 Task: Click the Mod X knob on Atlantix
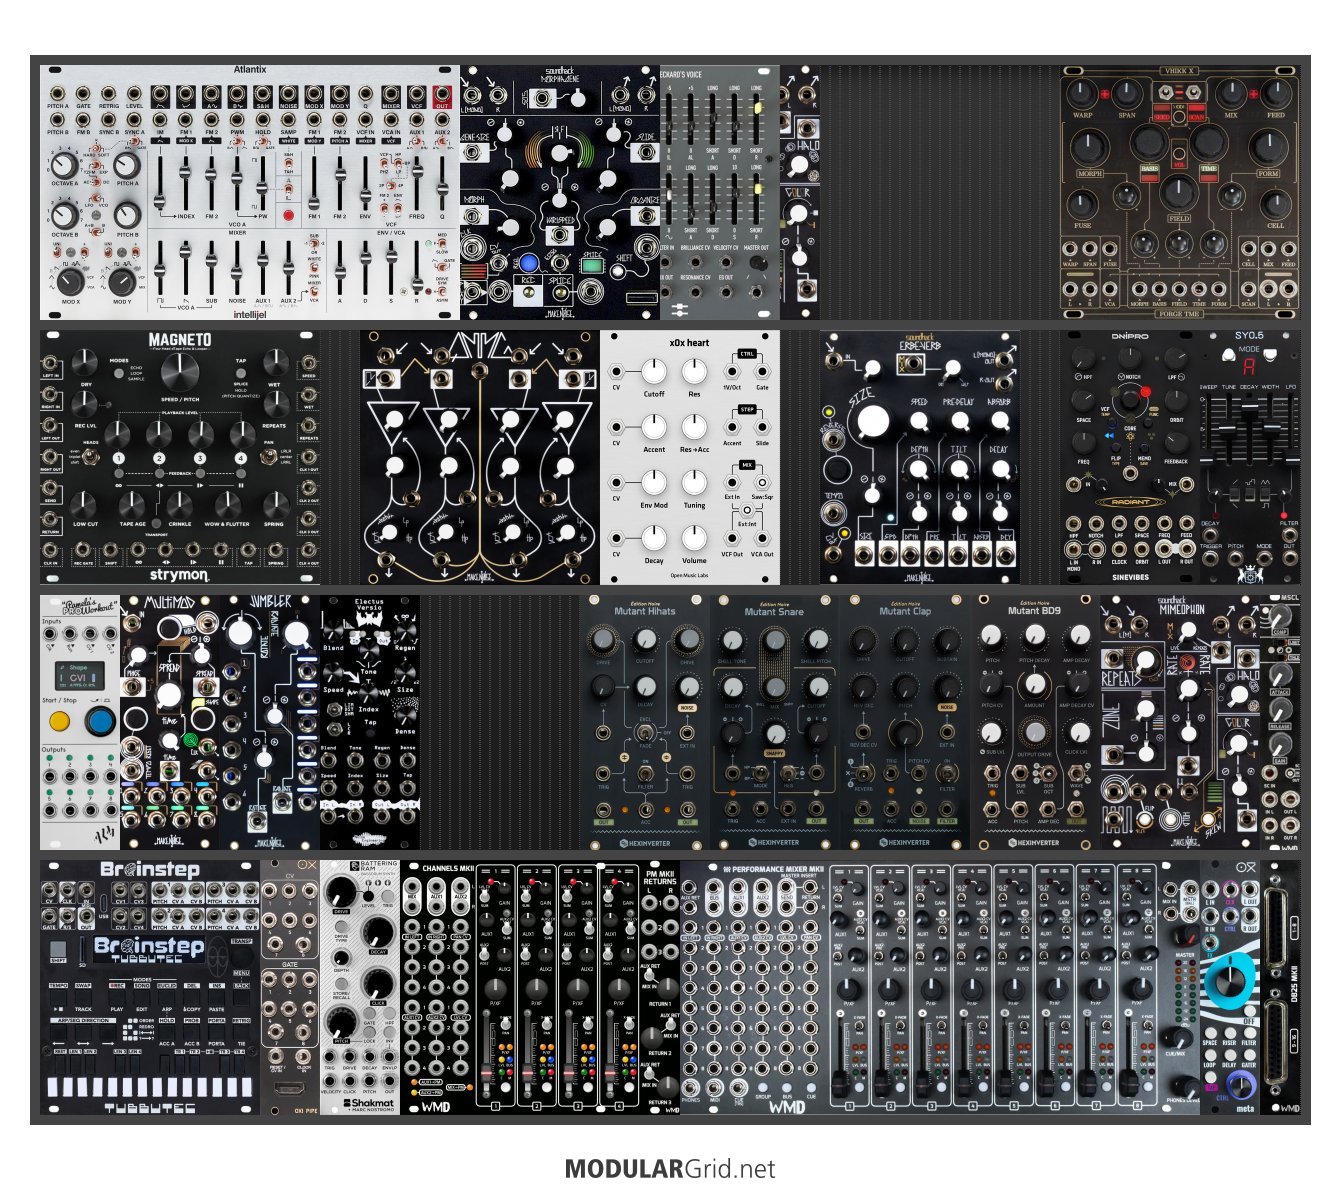point(70,280)
